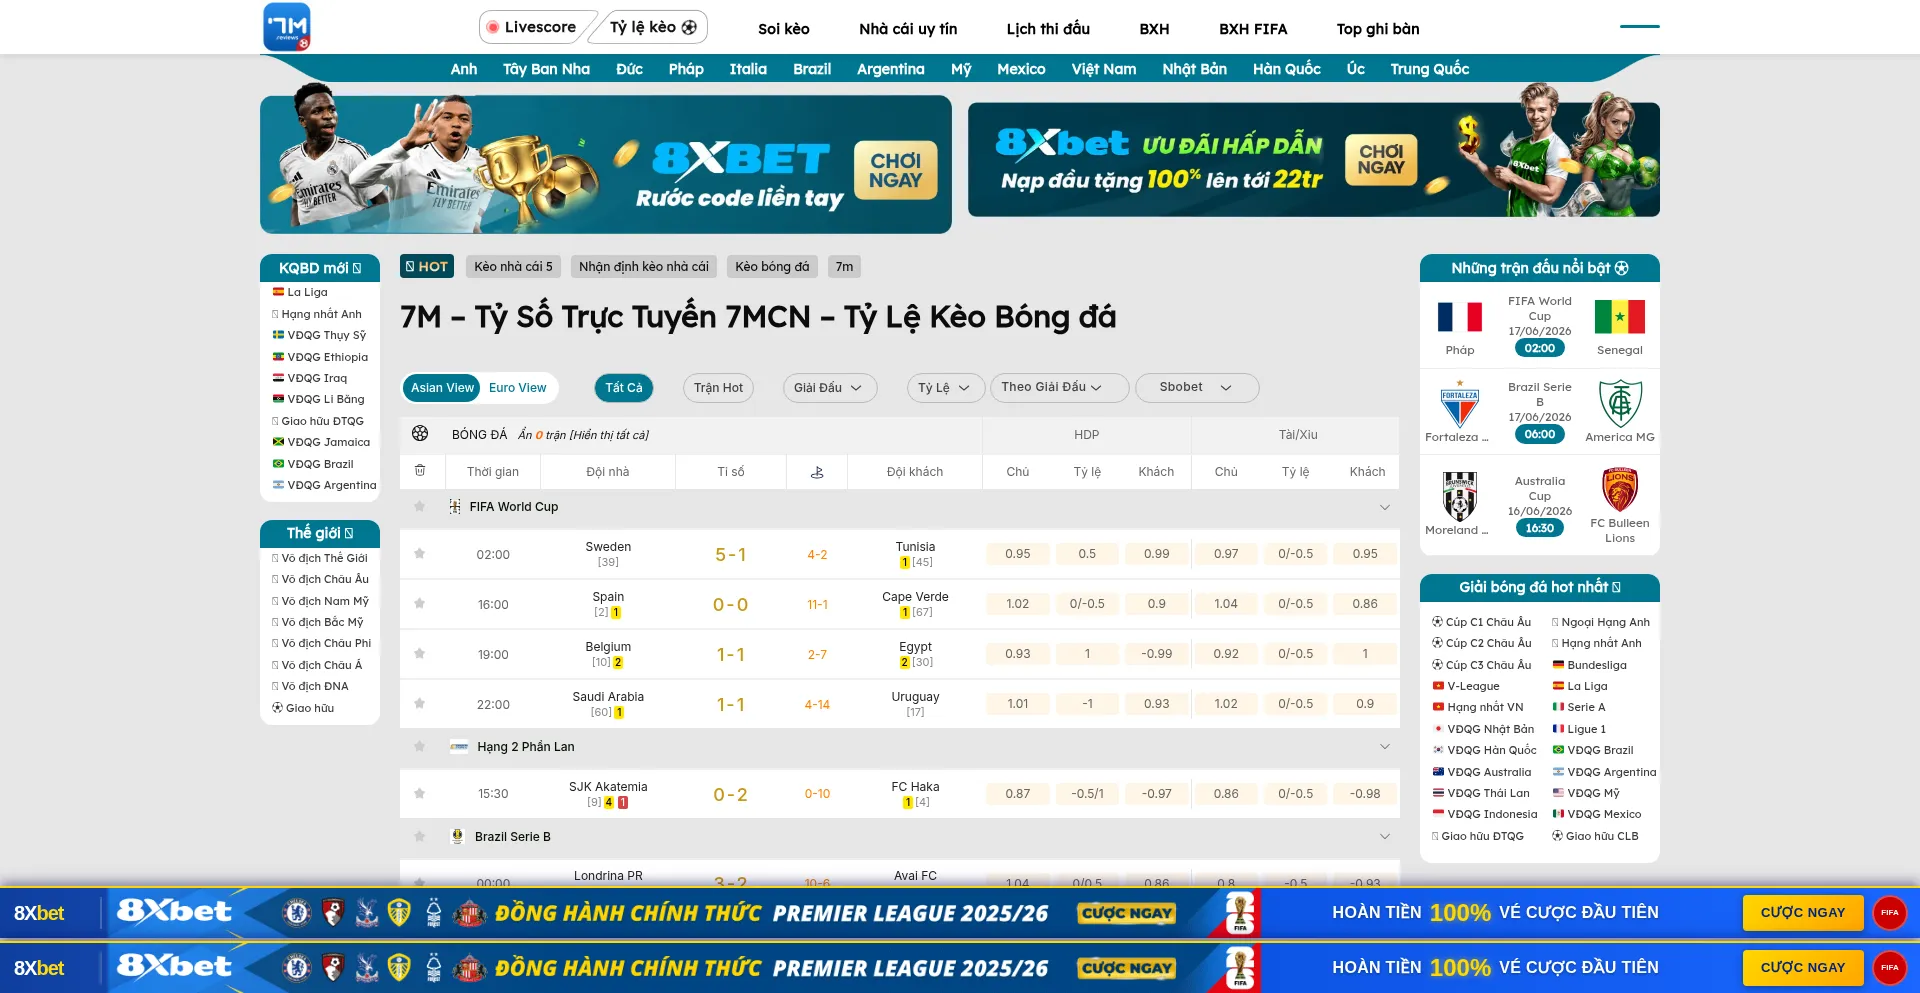
Task: Click the soccer ball icon beside BÓNG ĐÁ
Action: [420, 434]
